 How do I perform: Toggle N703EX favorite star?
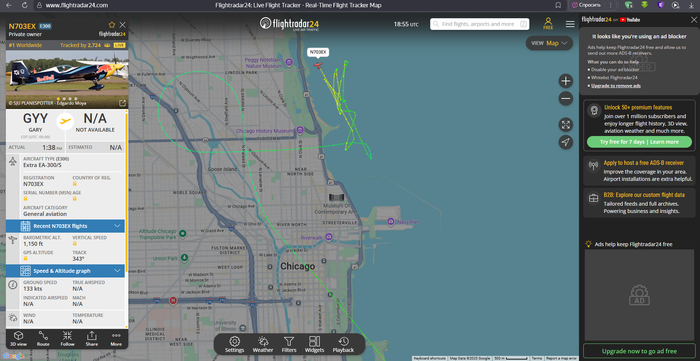pos(112,25)
